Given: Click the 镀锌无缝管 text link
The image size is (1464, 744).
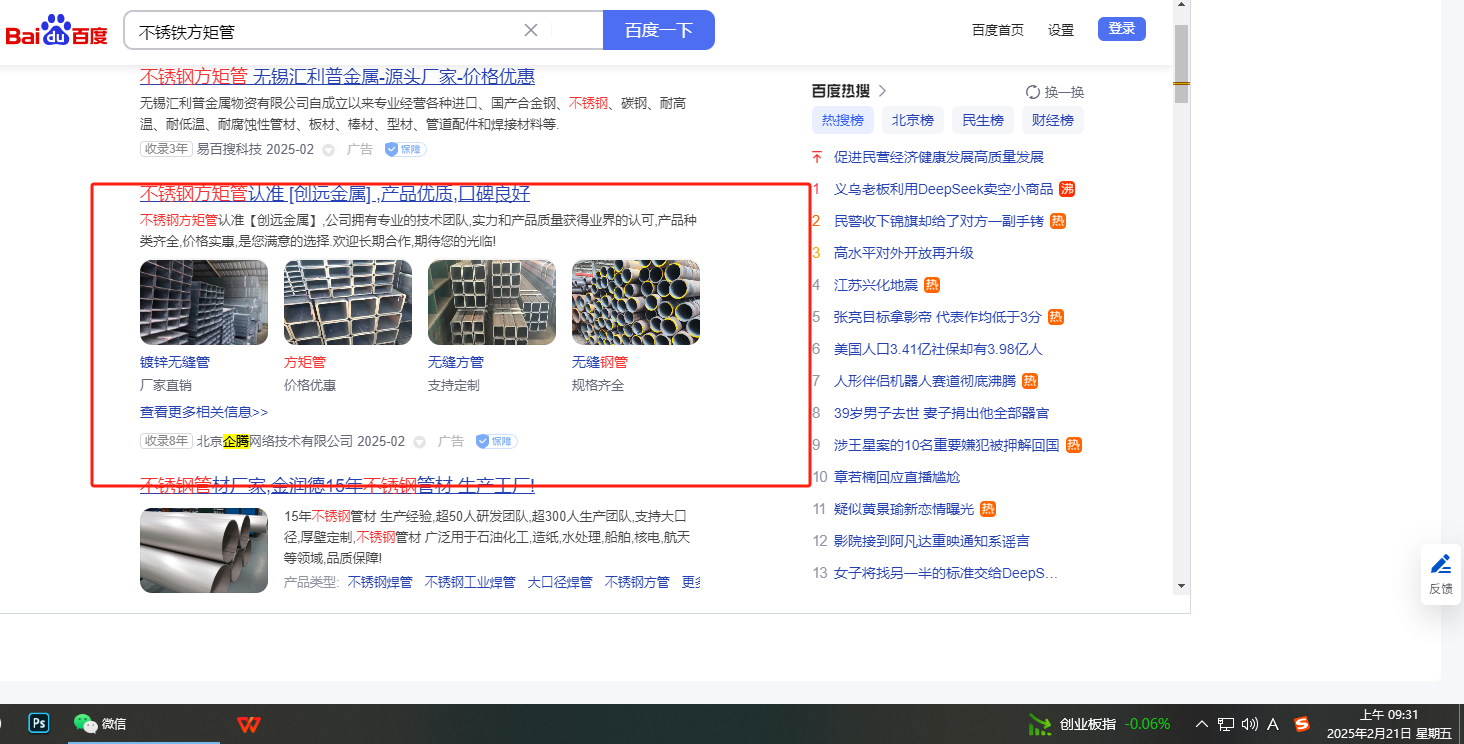Looking at the screenshot, I should click(175, 362).
